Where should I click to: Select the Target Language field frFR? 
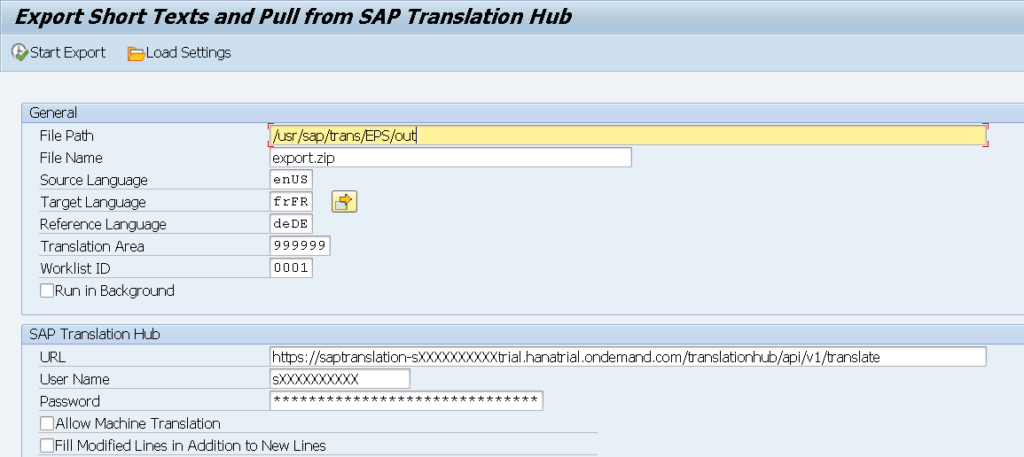click(291, 202)
